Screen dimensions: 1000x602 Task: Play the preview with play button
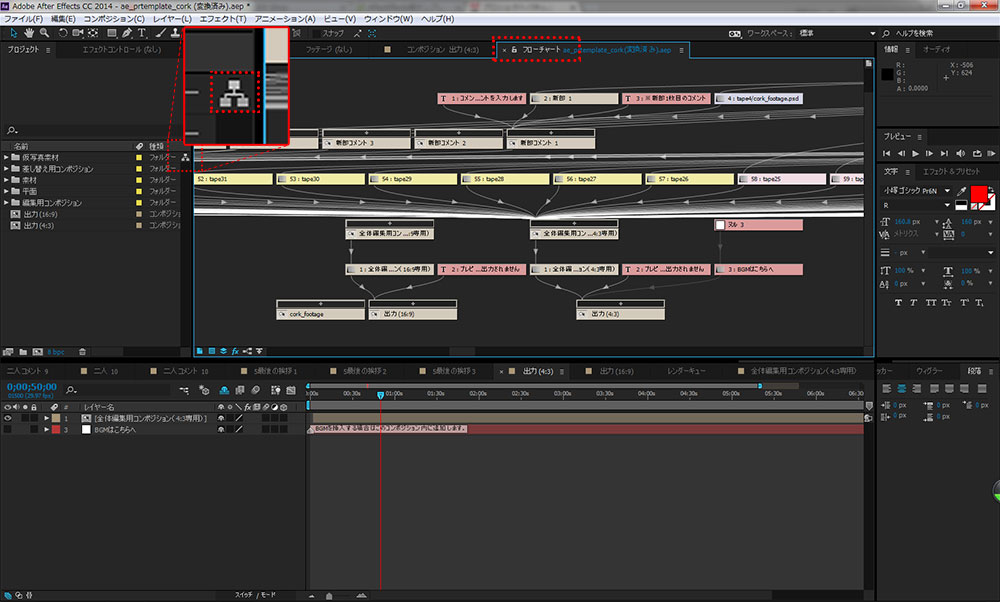pyautogui.click(x=916, y=153)
